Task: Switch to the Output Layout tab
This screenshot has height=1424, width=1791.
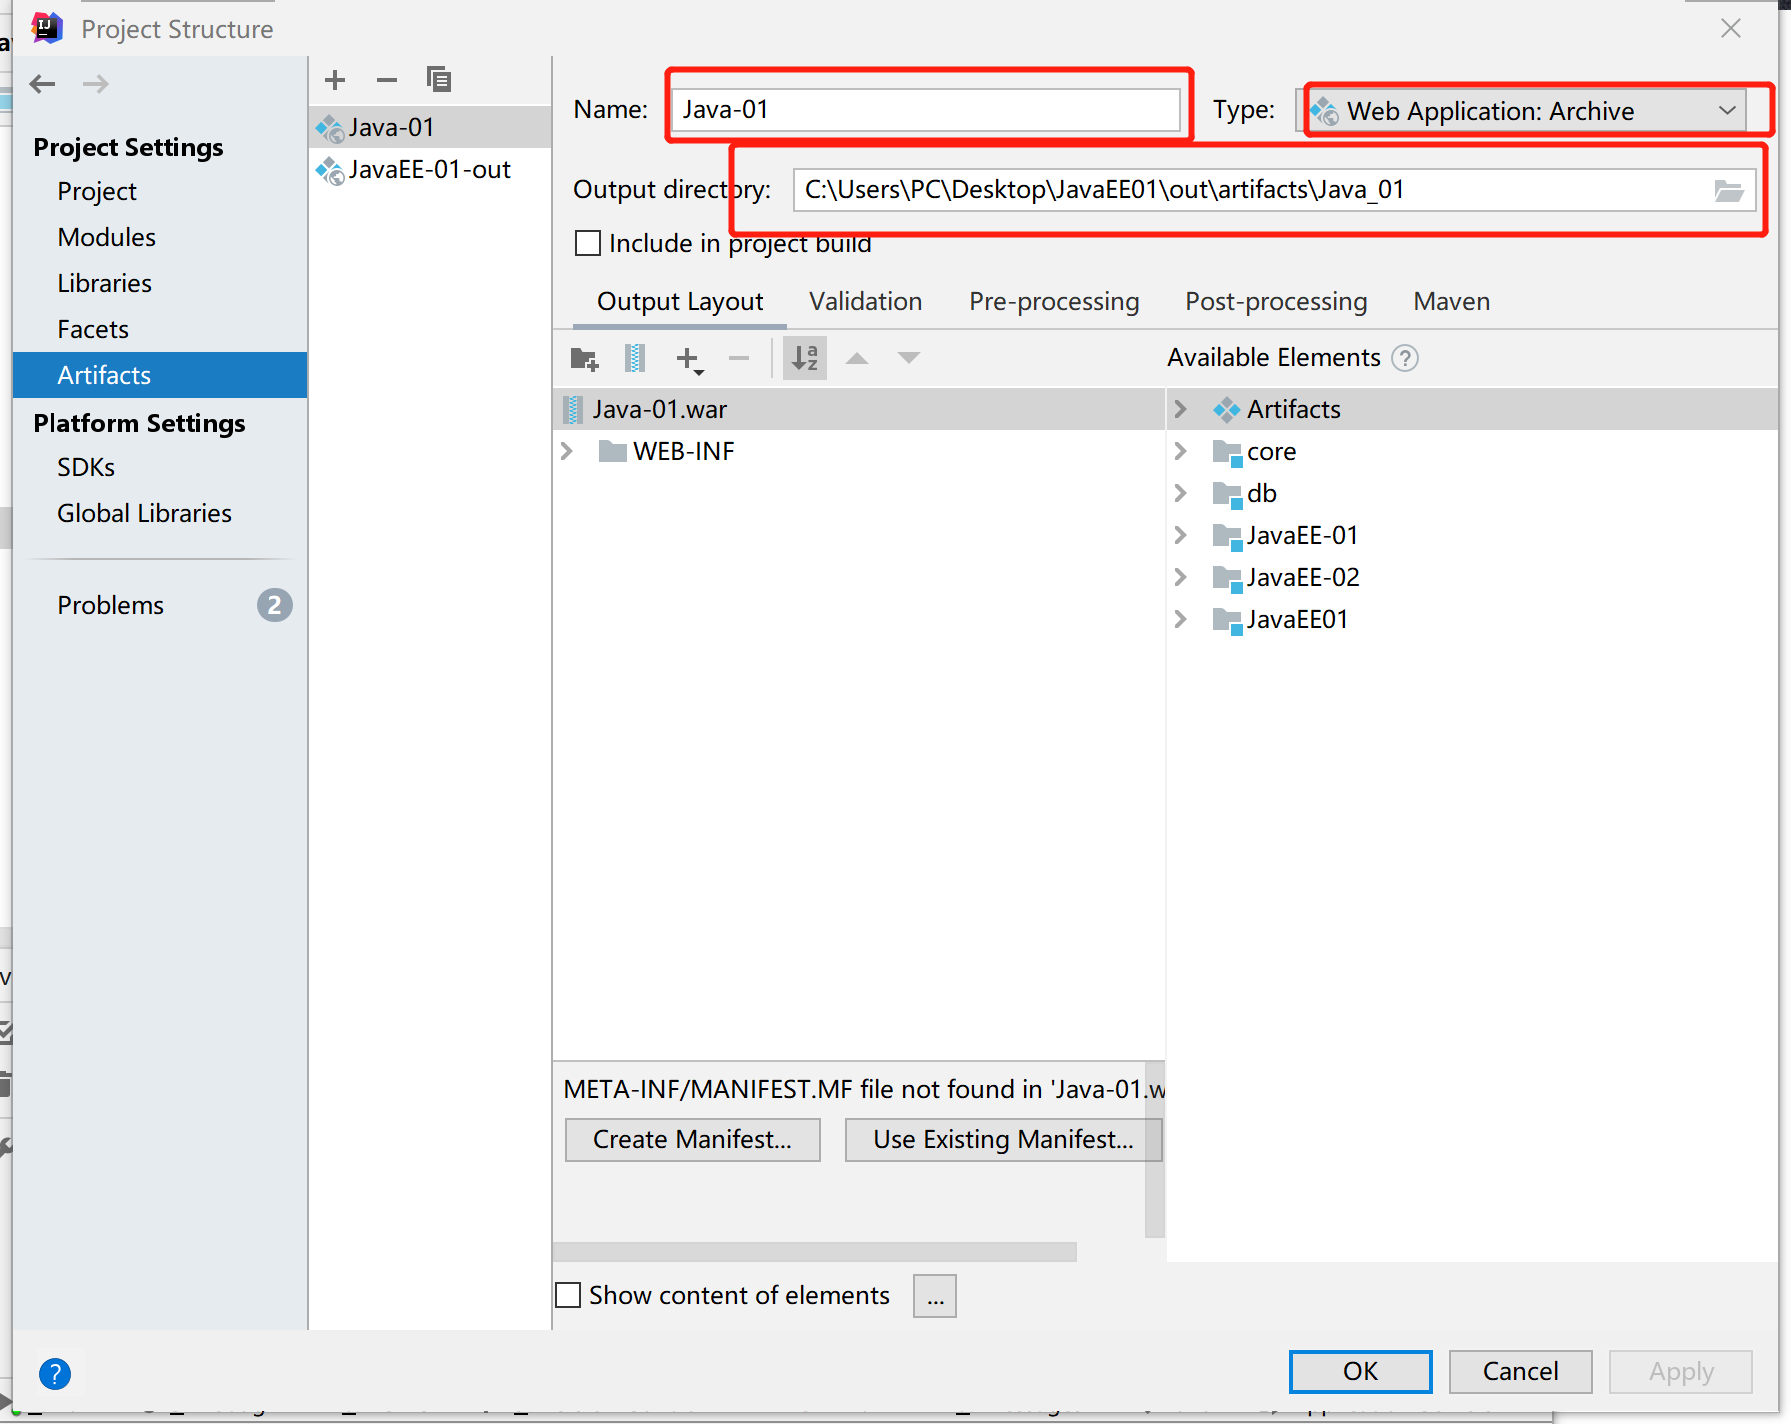Action: tap(680, 302)
